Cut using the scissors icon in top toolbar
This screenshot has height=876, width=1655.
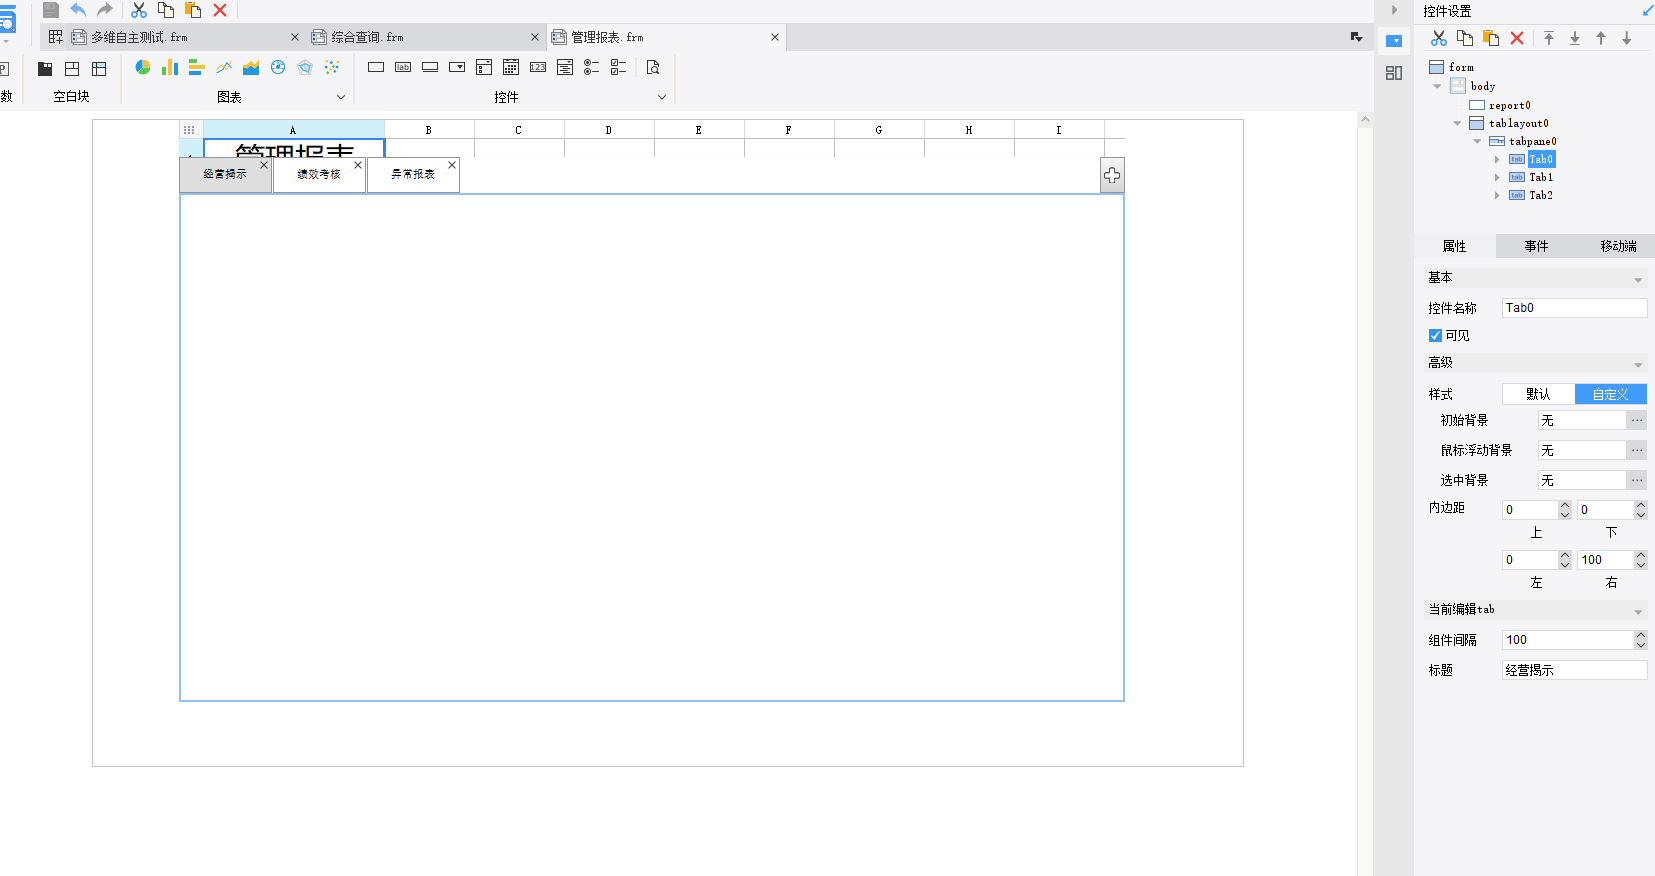139,10
